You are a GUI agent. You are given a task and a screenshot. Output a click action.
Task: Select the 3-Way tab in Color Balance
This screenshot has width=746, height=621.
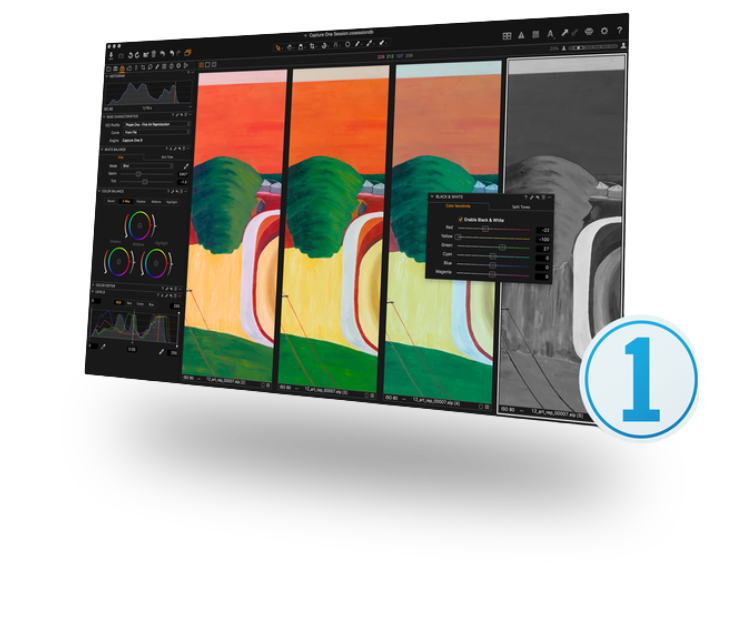[x=126, y=200]
